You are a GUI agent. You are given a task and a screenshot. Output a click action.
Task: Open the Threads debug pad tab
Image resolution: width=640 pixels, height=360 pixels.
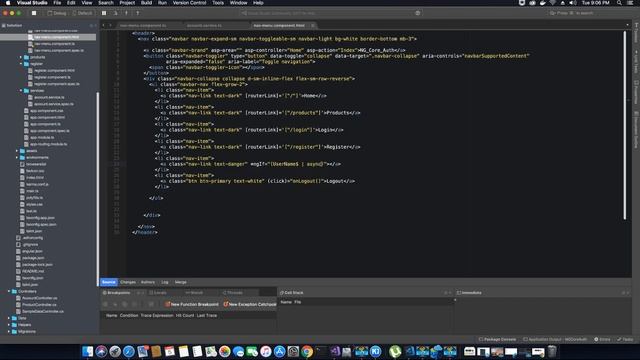click(x=233, y=293)
